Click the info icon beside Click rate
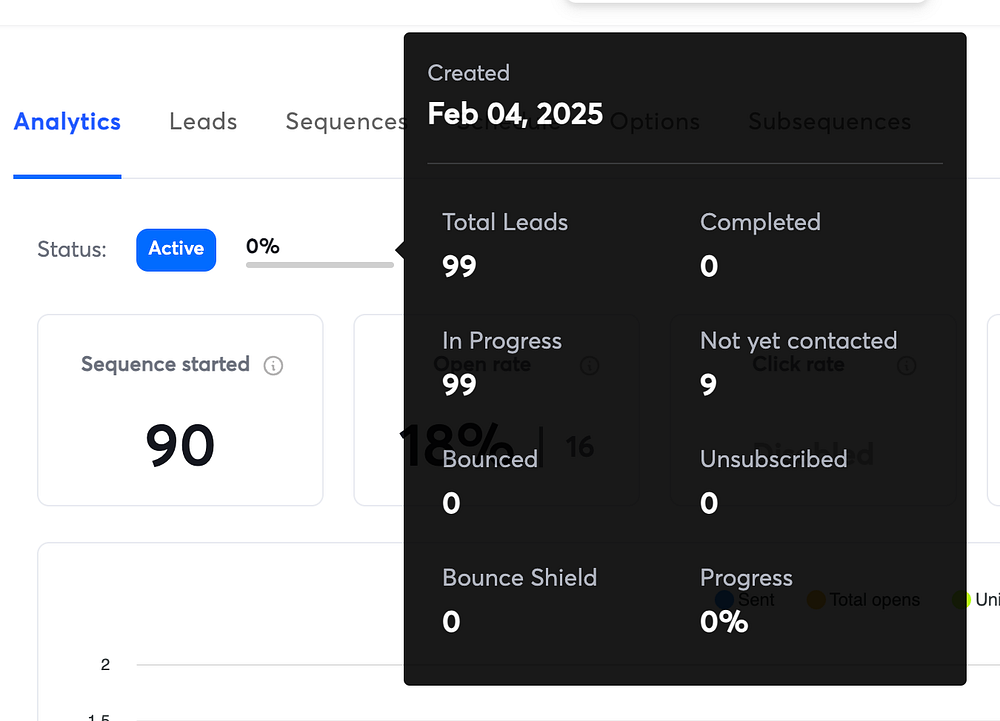1000x721 pixels. pyautogui.click(x=907, y=365)
